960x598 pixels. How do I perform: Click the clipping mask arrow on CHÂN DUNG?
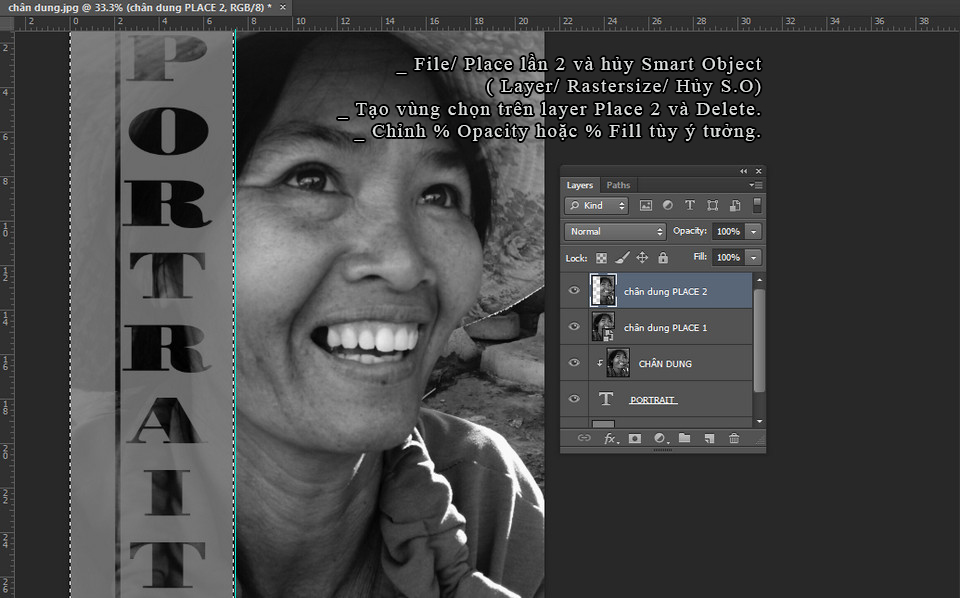(x=599, y=363)
